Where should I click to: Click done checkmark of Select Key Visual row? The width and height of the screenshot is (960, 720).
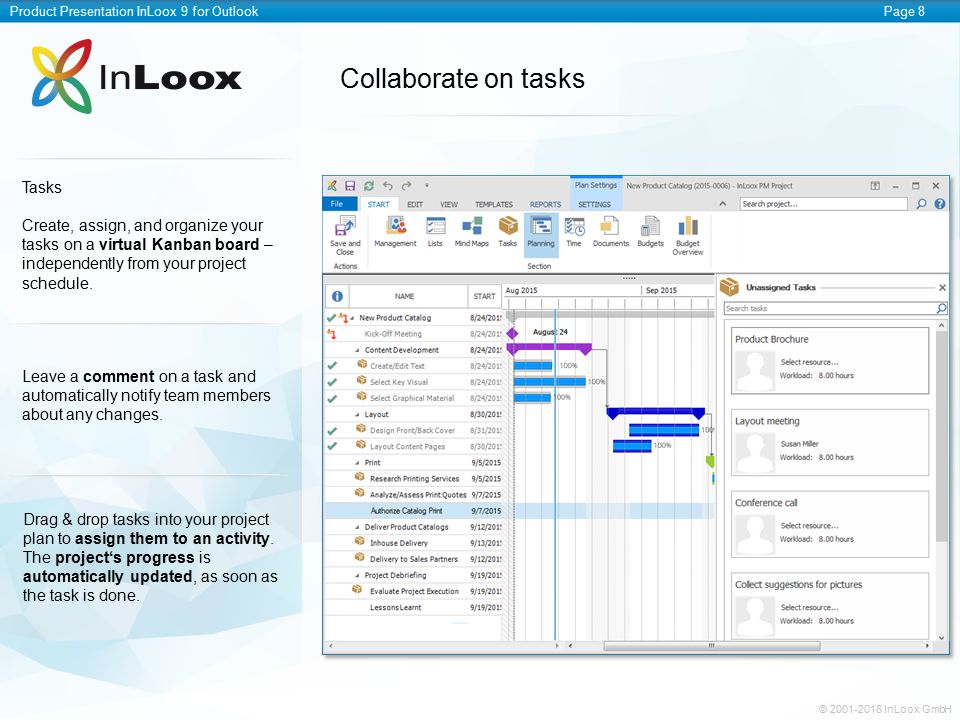[332, 382]
